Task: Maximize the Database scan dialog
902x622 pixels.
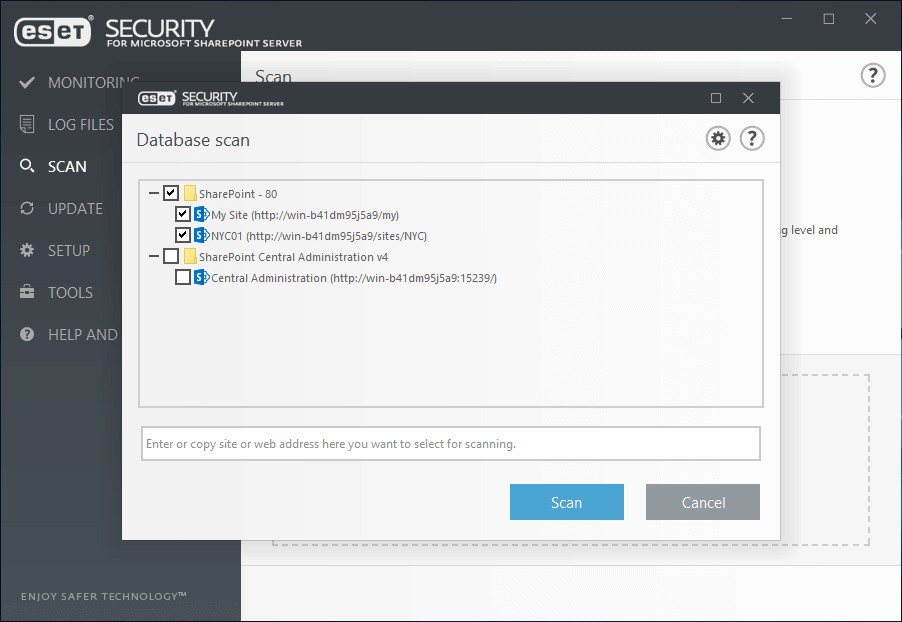Action: click(716, 98)
